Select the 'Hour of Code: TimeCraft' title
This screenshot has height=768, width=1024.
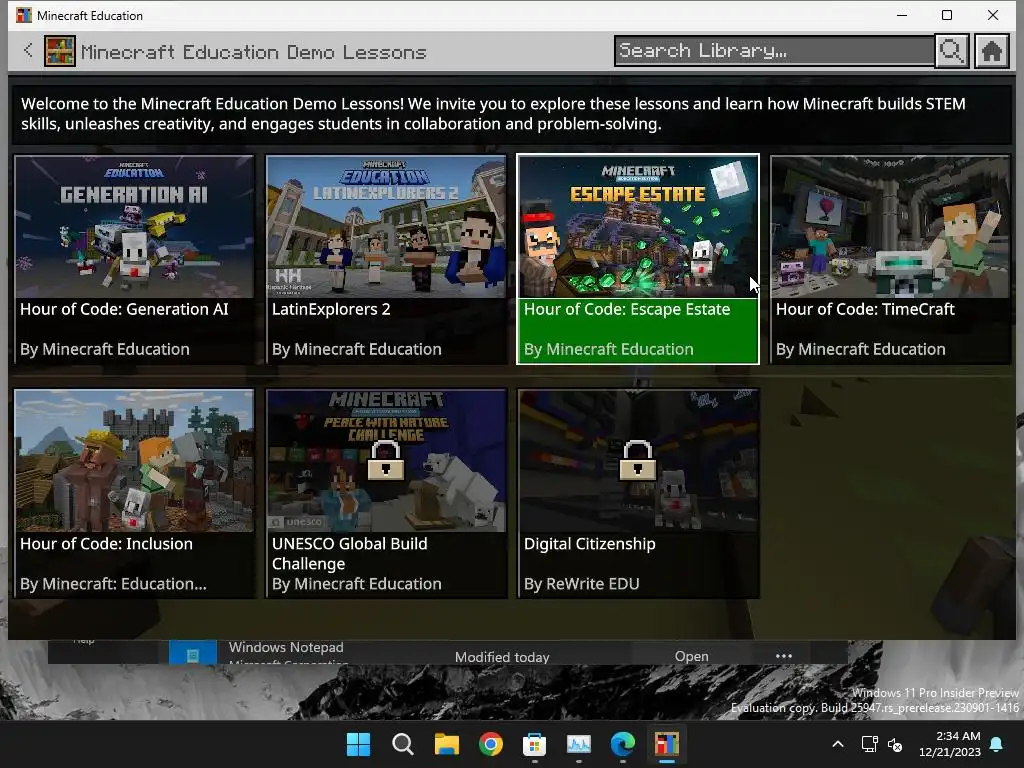point(865,310)
